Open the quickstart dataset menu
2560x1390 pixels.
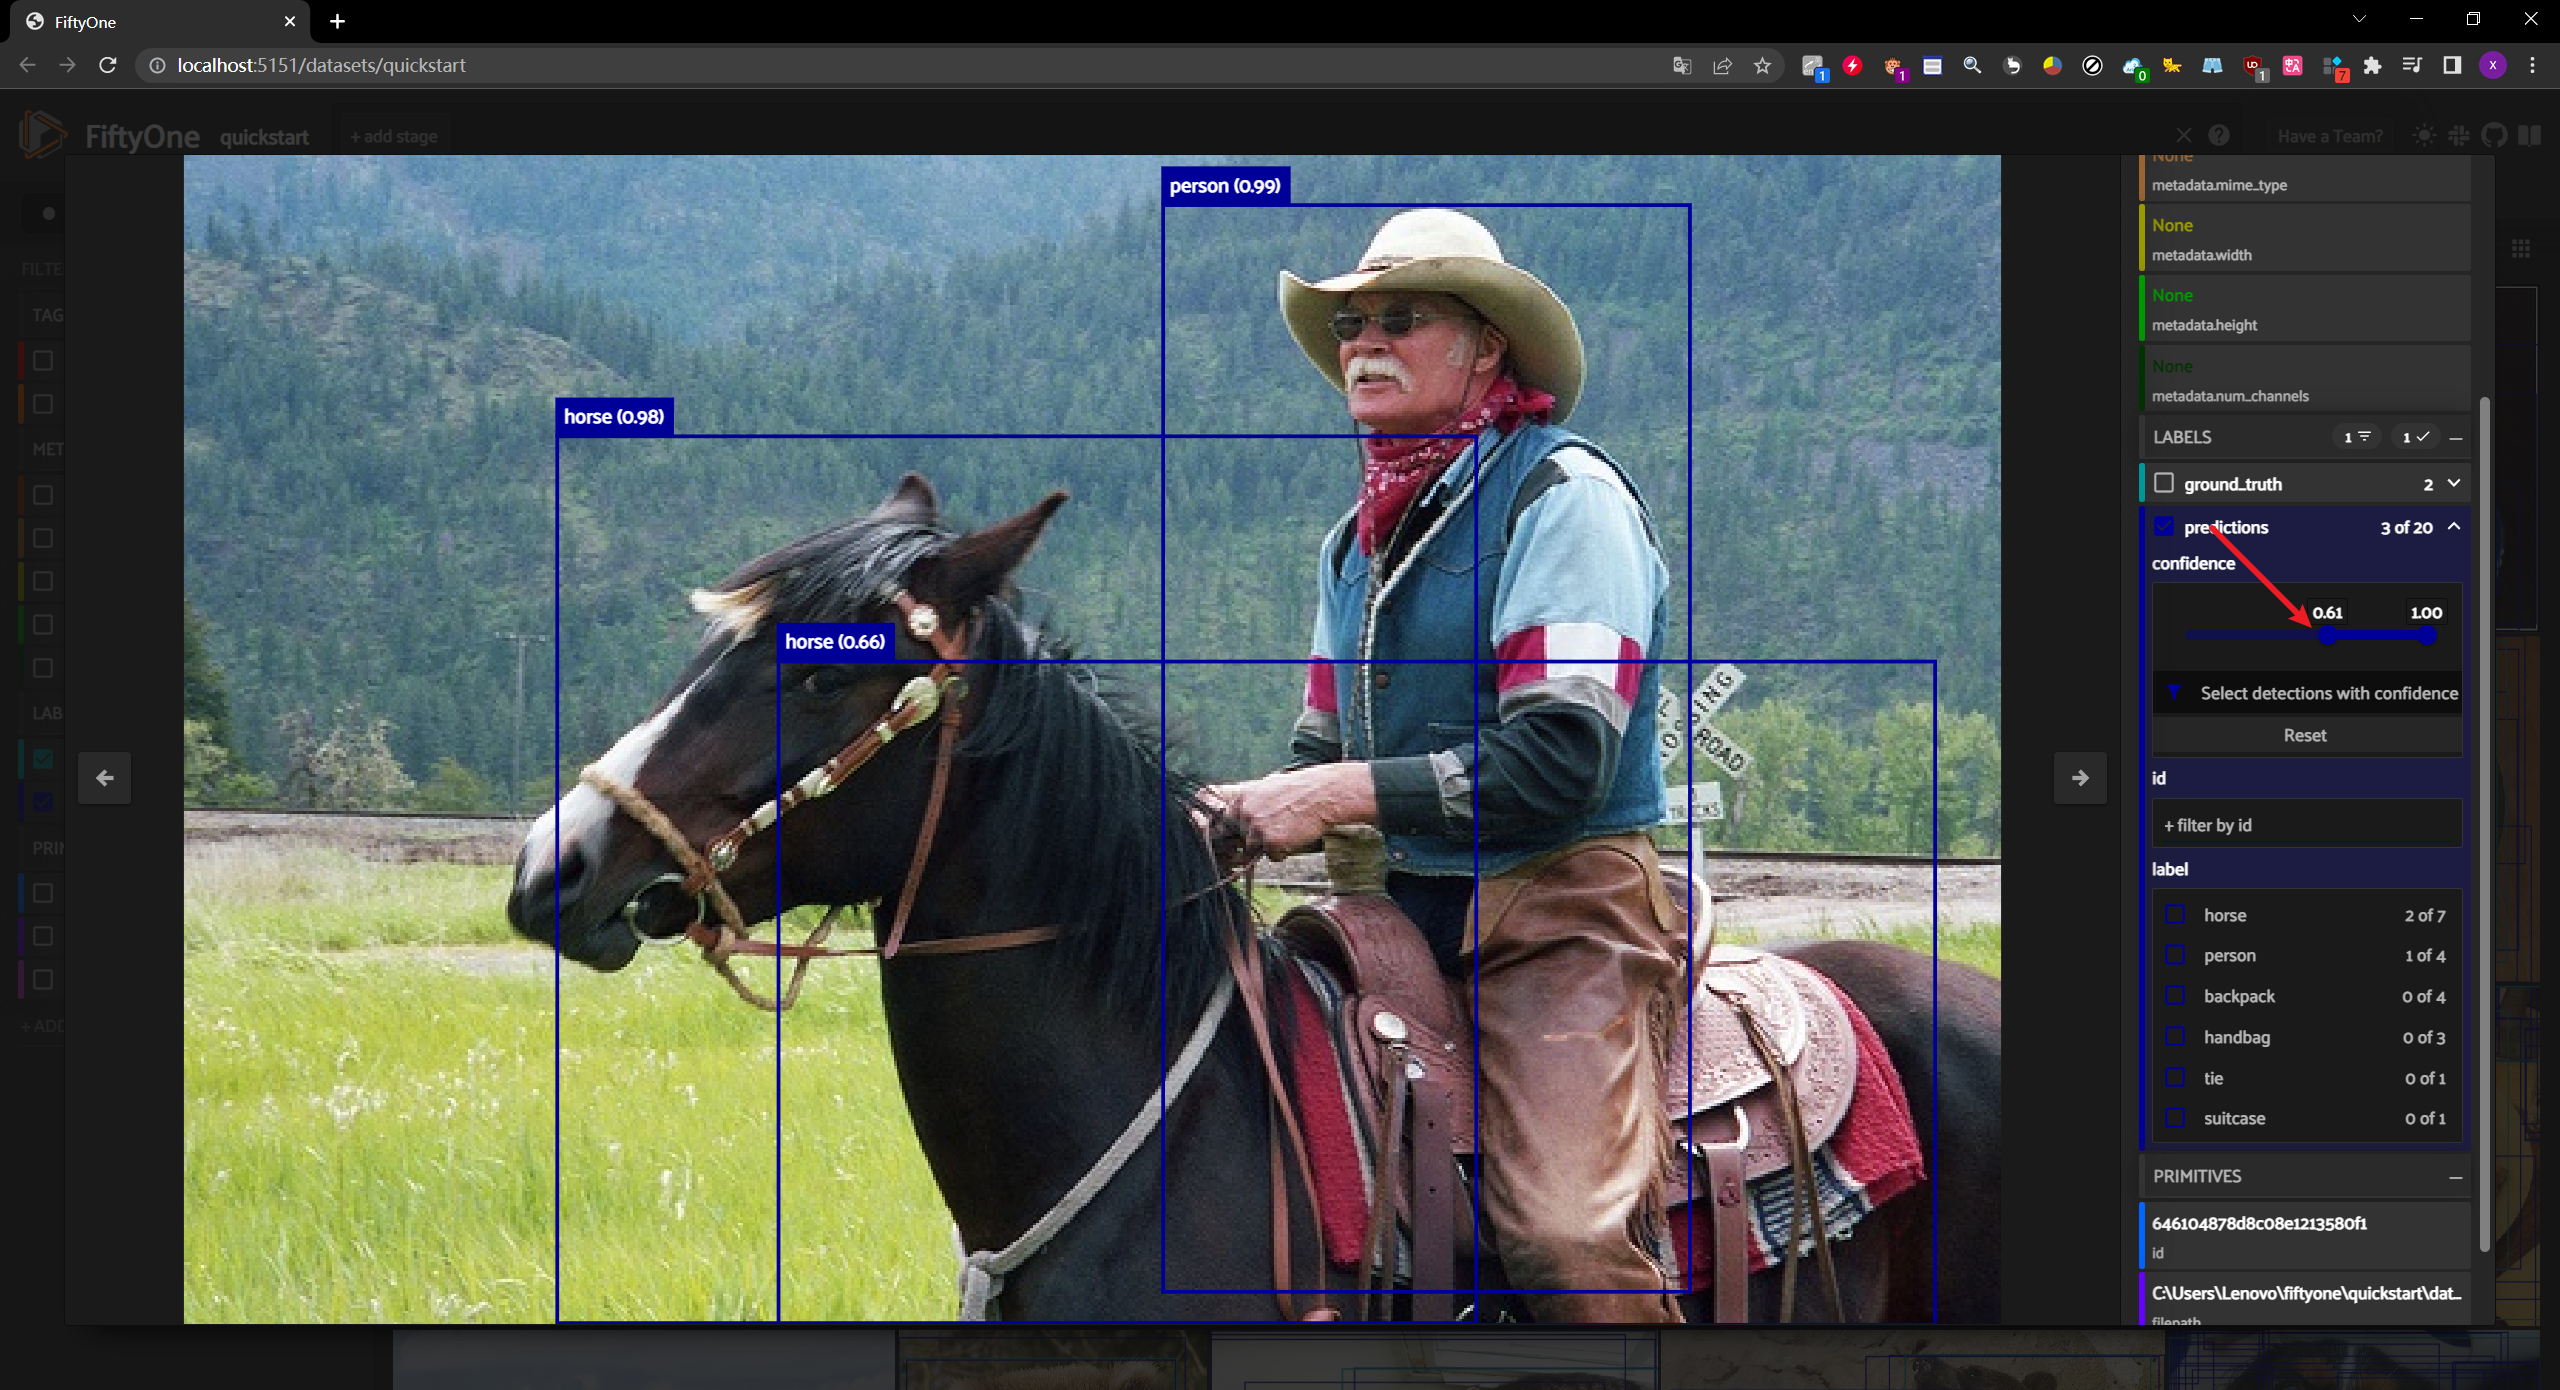coord(267,135)
